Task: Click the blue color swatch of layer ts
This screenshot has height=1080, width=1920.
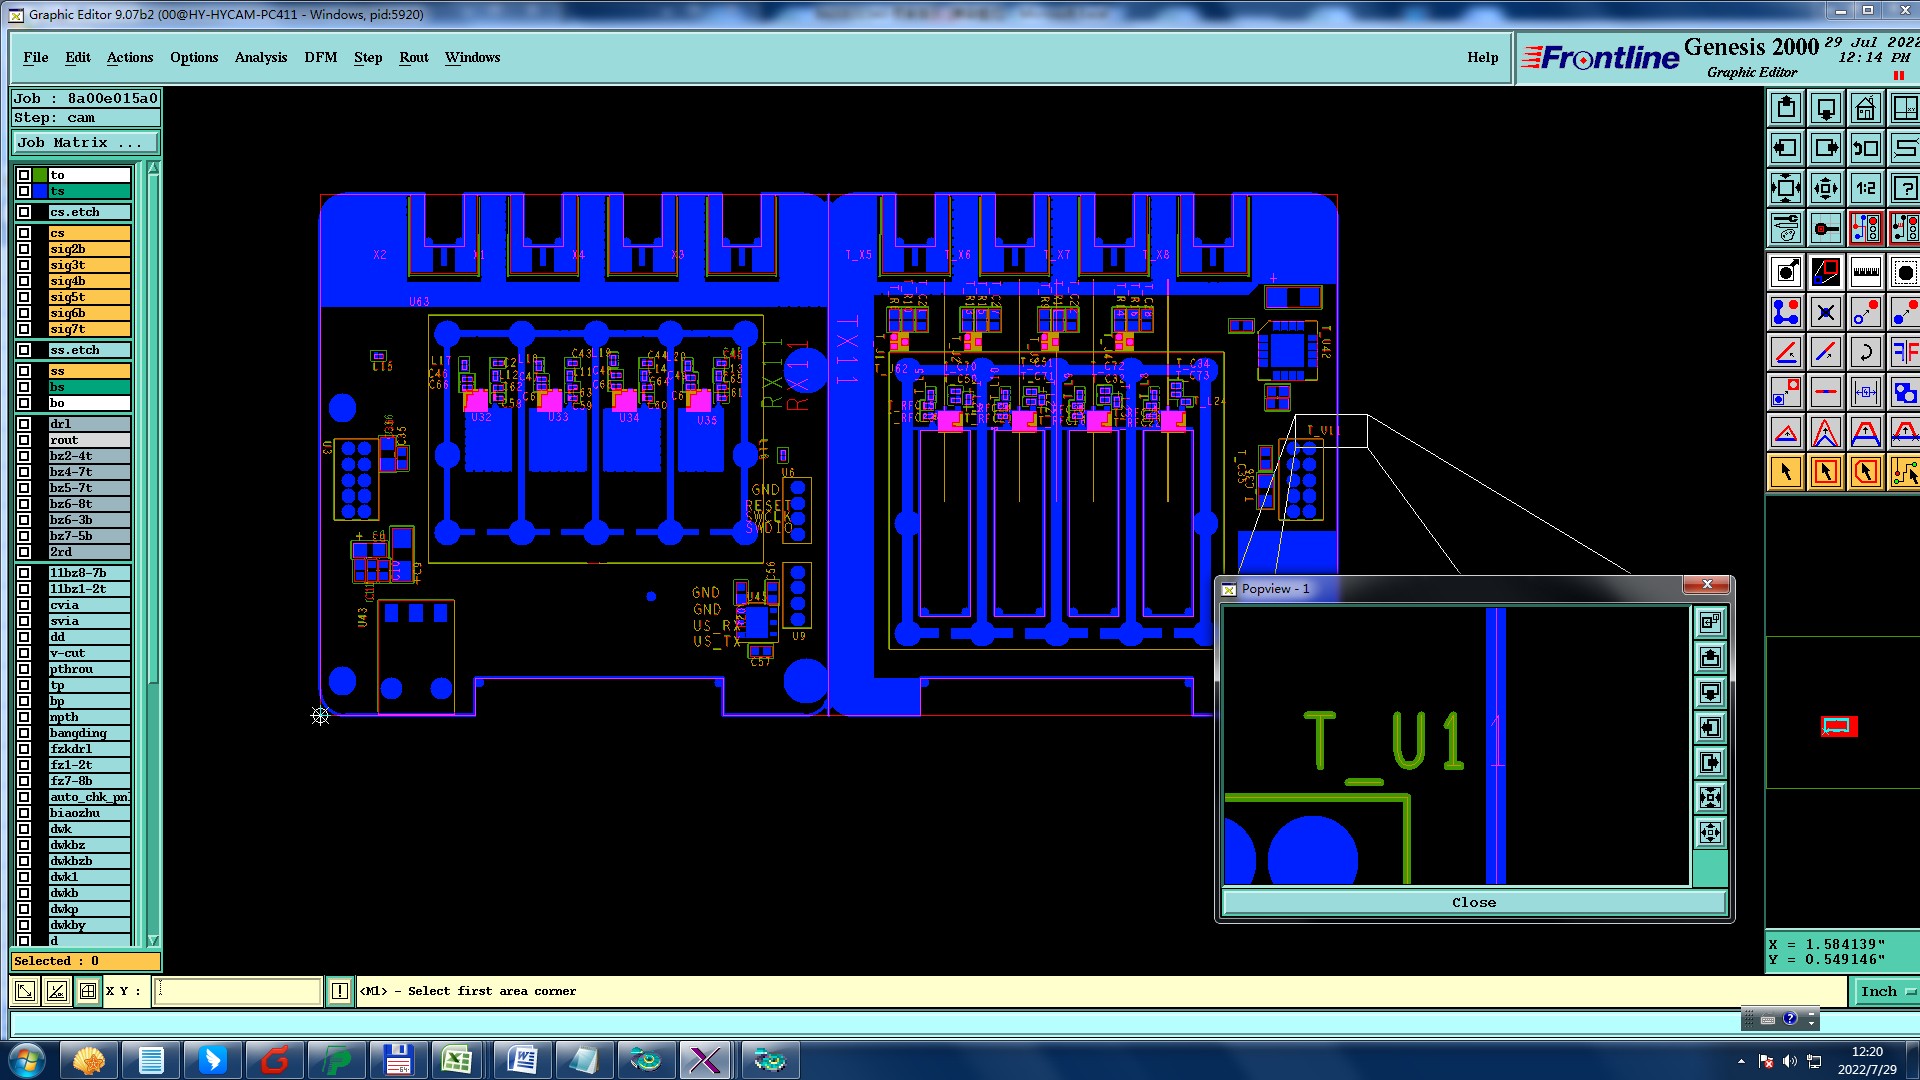Action: pyautogui.click(x=40, y=191)
